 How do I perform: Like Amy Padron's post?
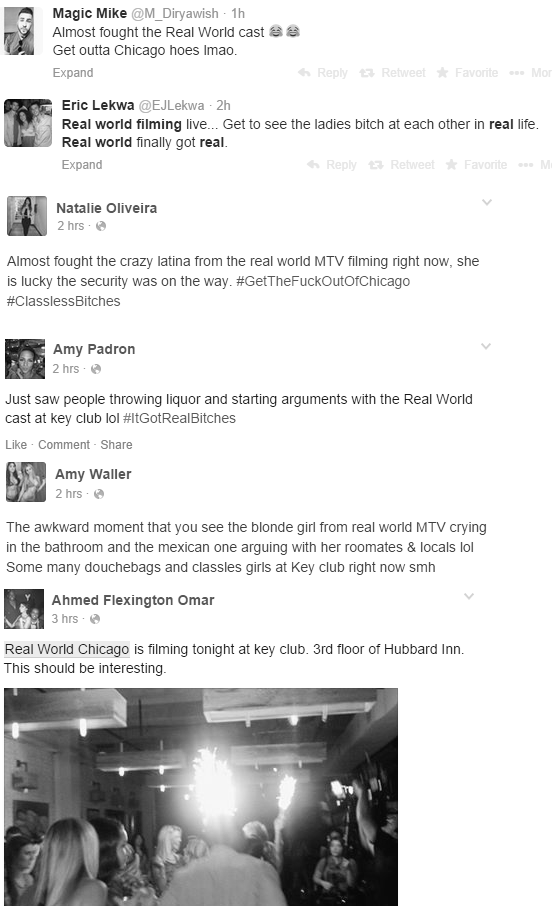[16, 445]
